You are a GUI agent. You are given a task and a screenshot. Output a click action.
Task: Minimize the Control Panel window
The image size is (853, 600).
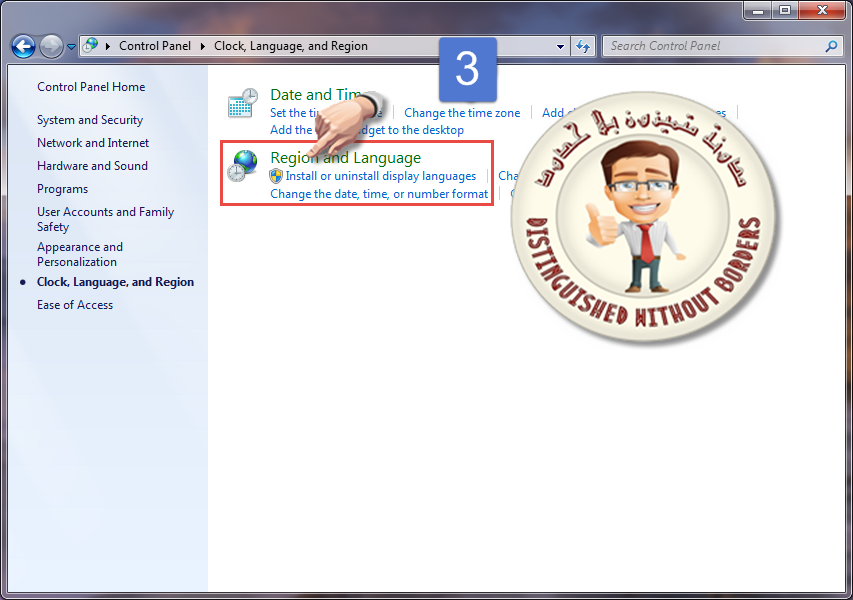tap(758, 10)
